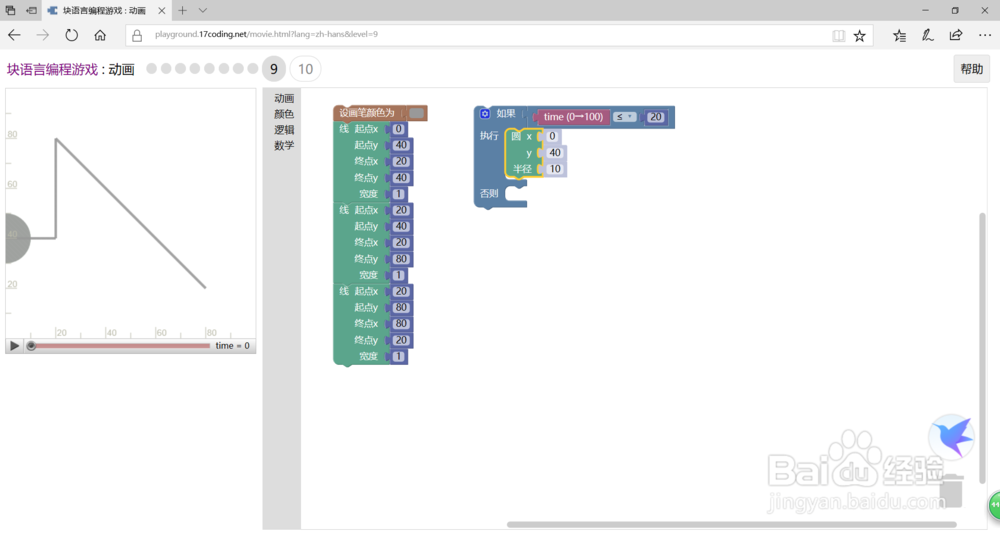Edit the comparison value 20
Image resolution: width=1000 pixels, height=536 pixels.
[656, 117]
